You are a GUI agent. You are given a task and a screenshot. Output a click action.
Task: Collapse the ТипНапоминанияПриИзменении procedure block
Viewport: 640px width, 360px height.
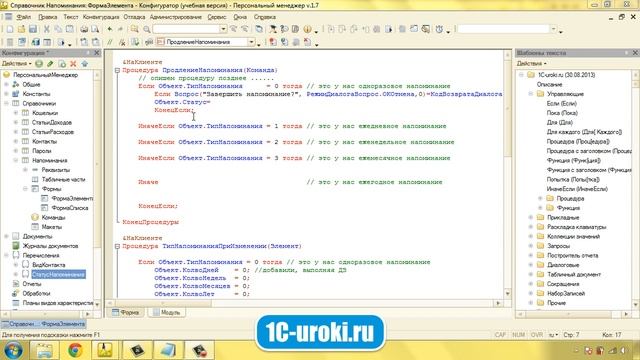(x=117, y=246)
